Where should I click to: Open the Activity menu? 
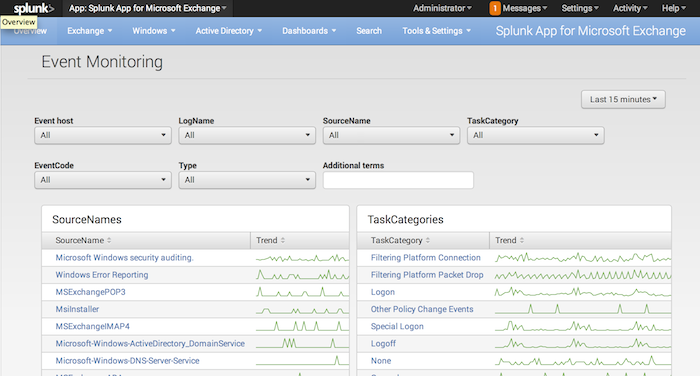click(x=630, y=8)
